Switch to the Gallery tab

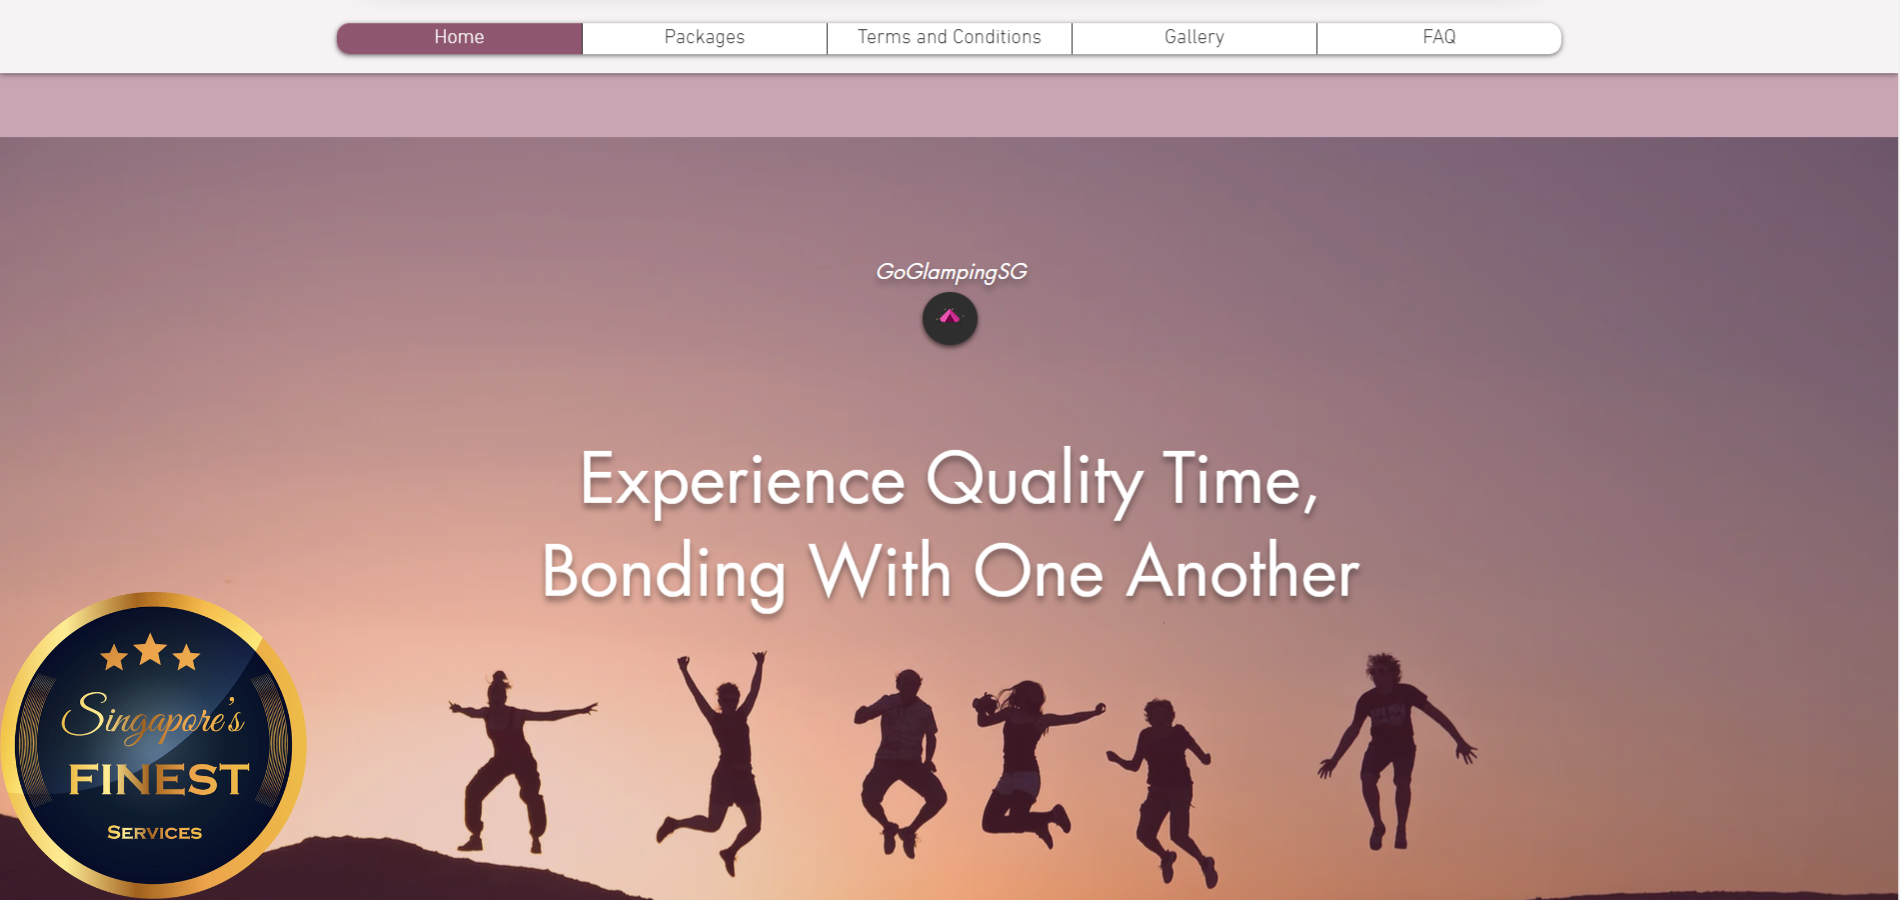[x=1195, y=38]
